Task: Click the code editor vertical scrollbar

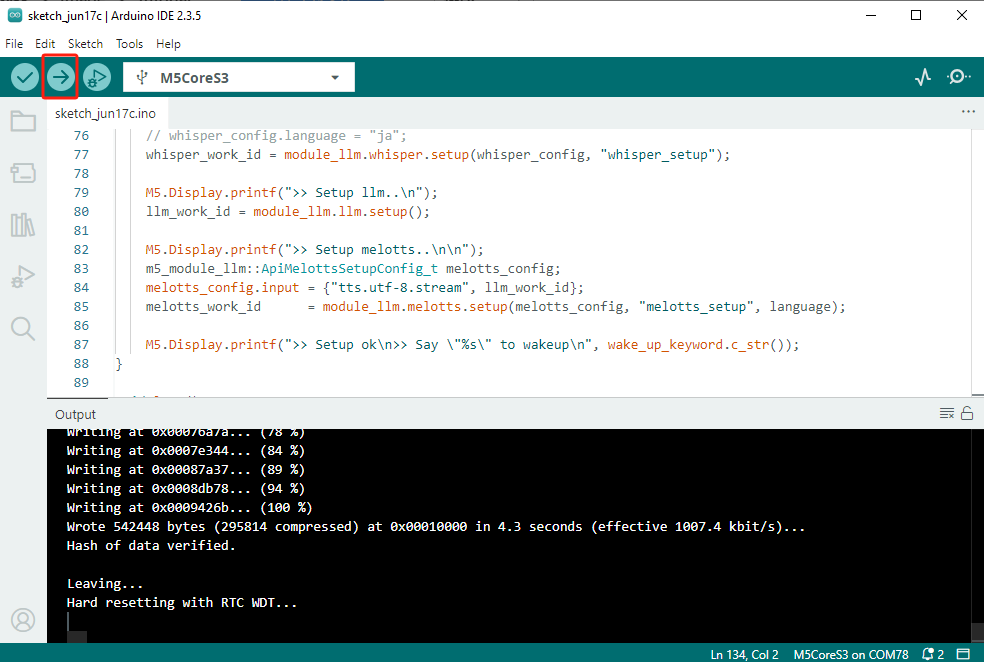Action: 977,262
